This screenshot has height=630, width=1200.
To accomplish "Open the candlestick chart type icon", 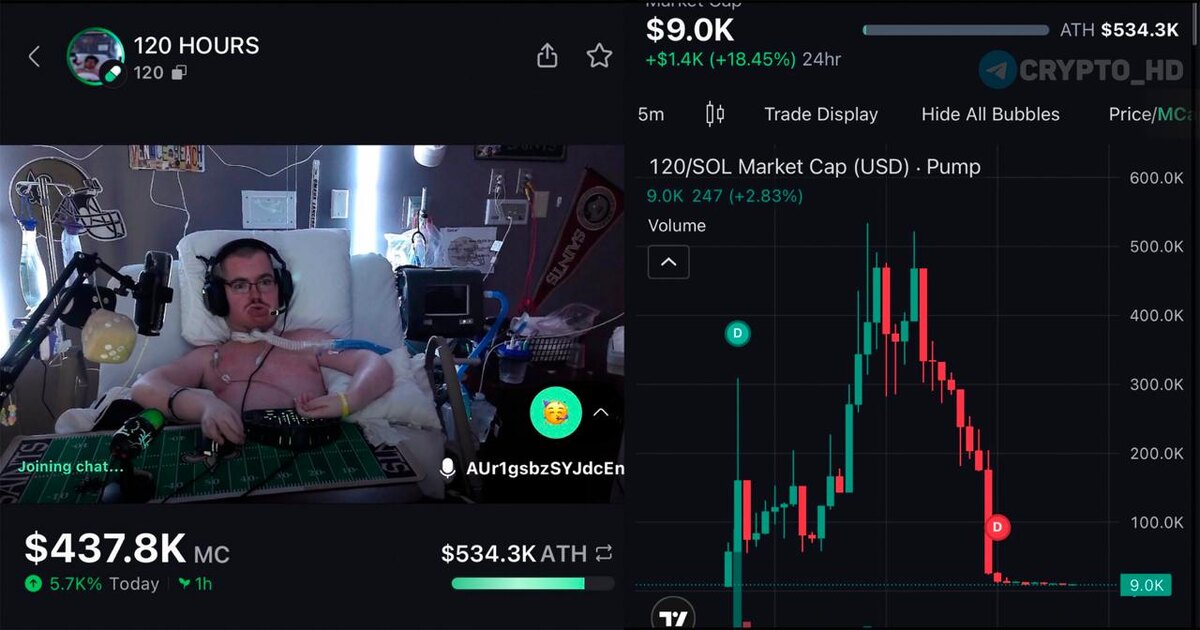I will 715,114.
